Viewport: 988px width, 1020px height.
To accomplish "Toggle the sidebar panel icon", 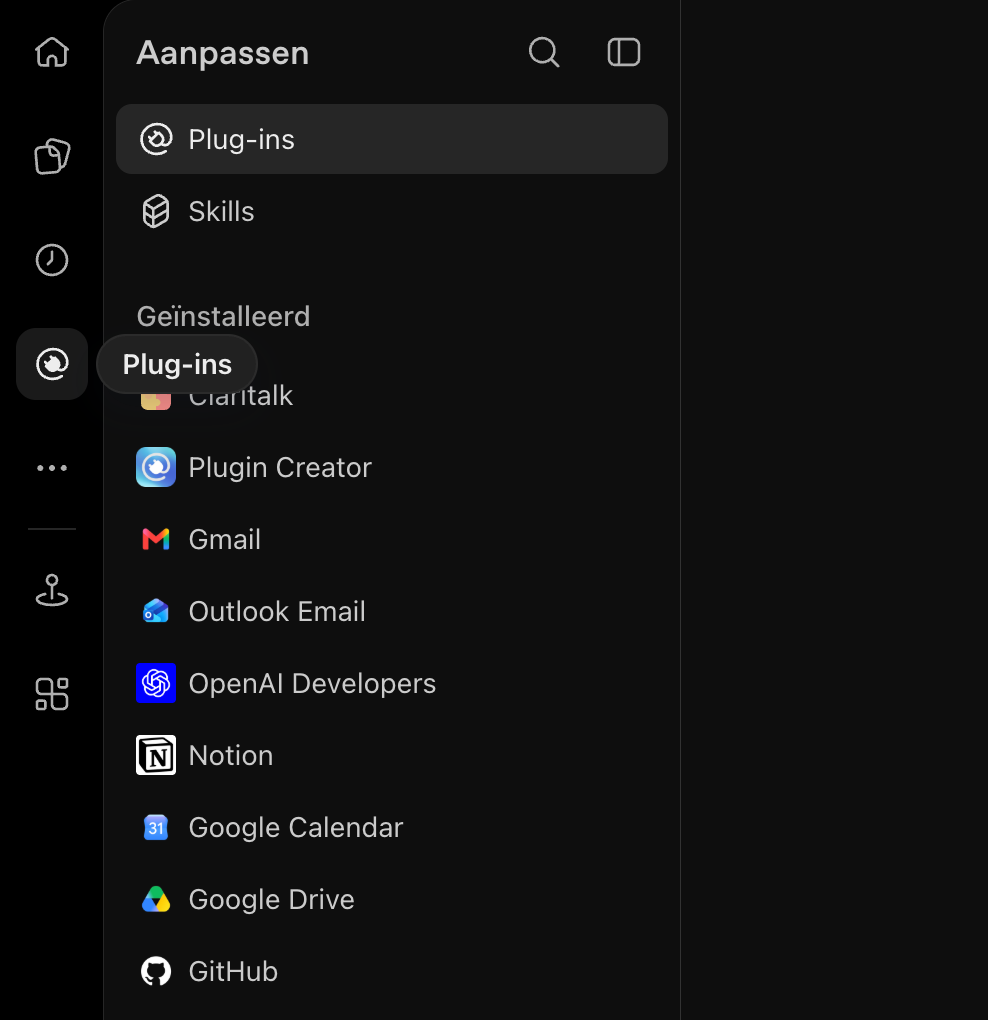I will 624,52.
